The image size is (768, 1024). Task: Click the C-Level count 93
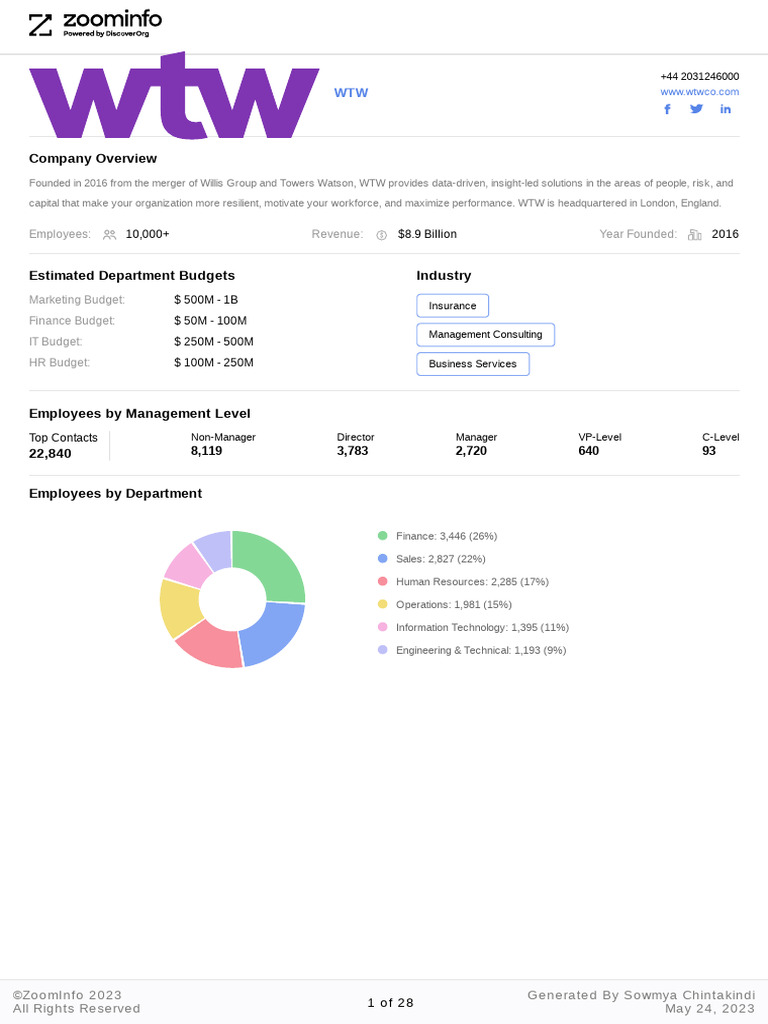709,451
